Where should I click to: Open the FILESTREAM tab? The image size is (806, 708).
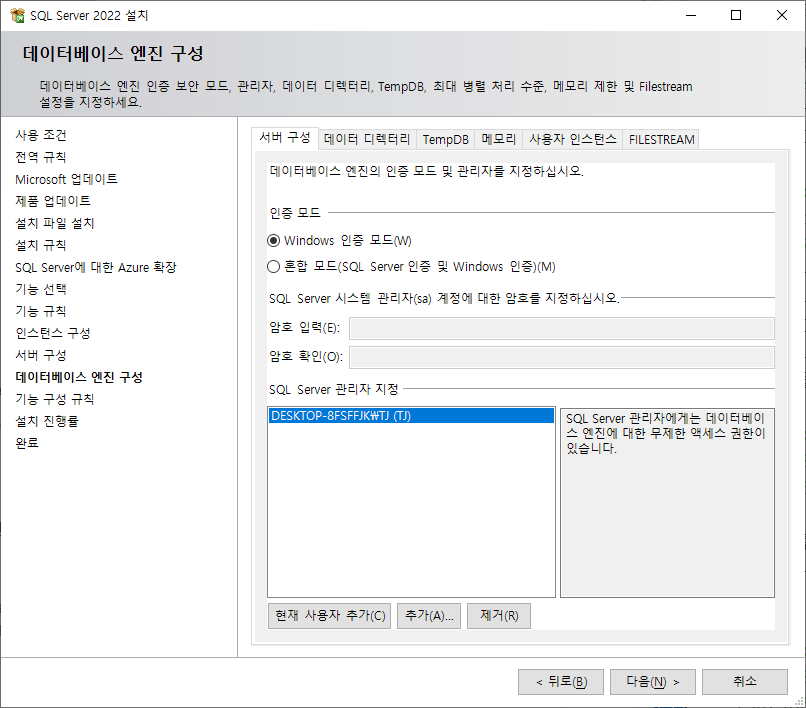(x=661, y=139)
